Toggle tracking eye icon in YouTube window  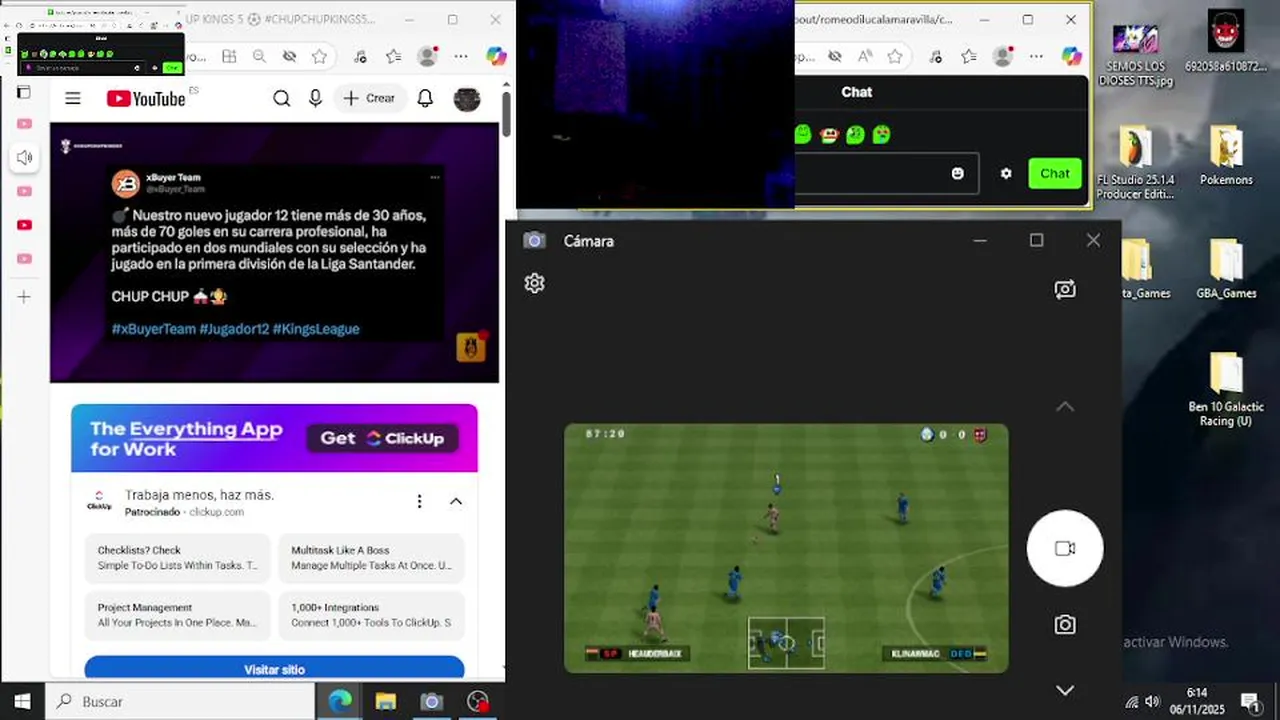click(289, 57)
